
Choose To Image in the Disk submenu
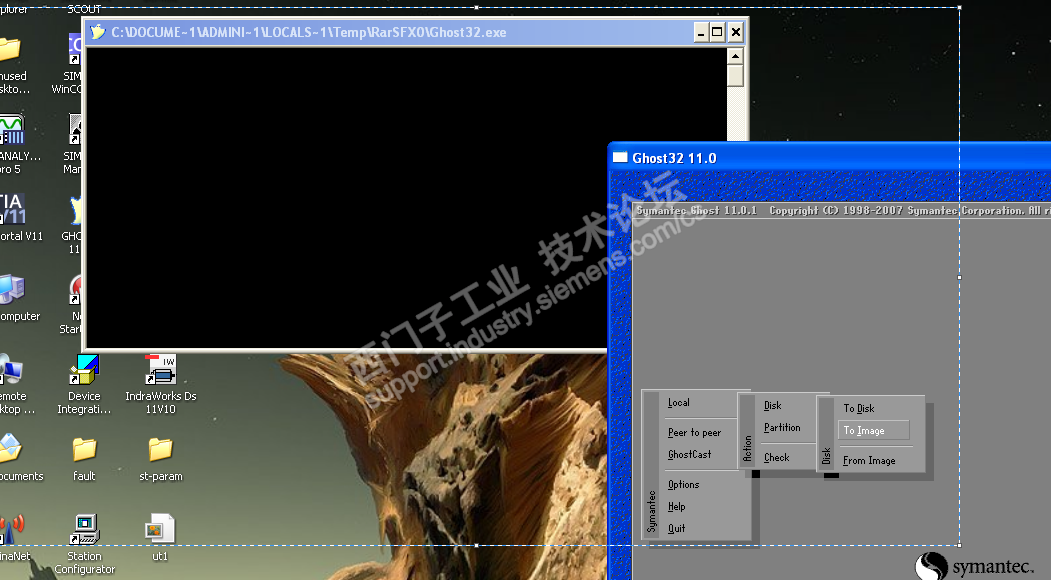pyautogui.click(x=873, y=430)
